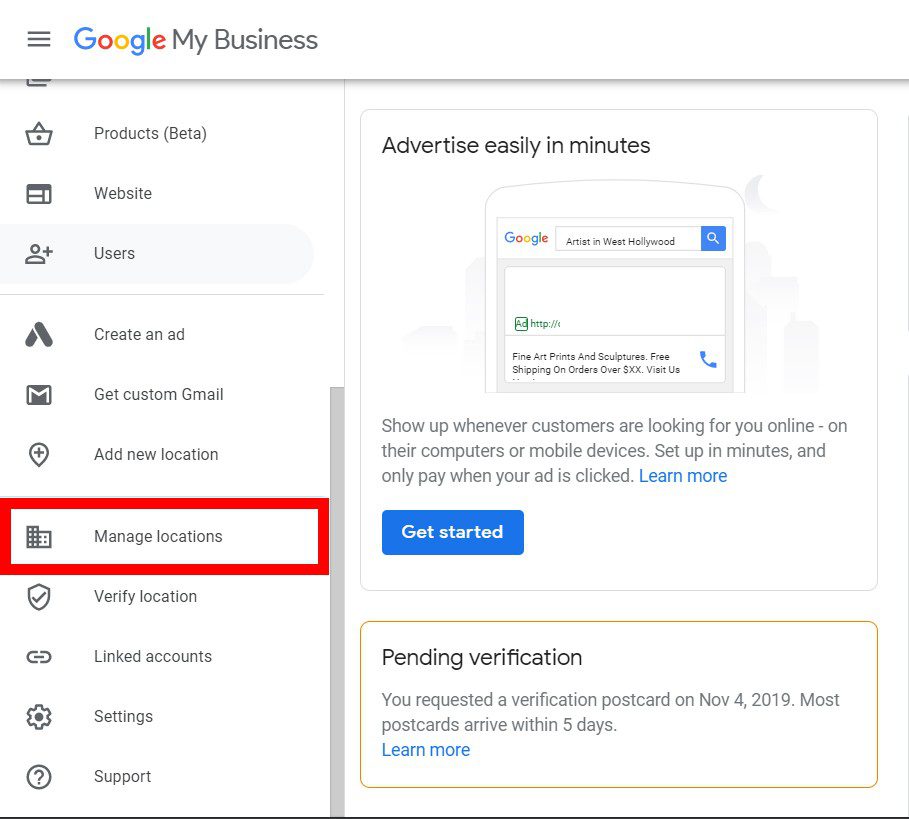Click the Linked accounts chain icon
The height and width of the screenshot is (819, 909).
click(x=39, y=657)
